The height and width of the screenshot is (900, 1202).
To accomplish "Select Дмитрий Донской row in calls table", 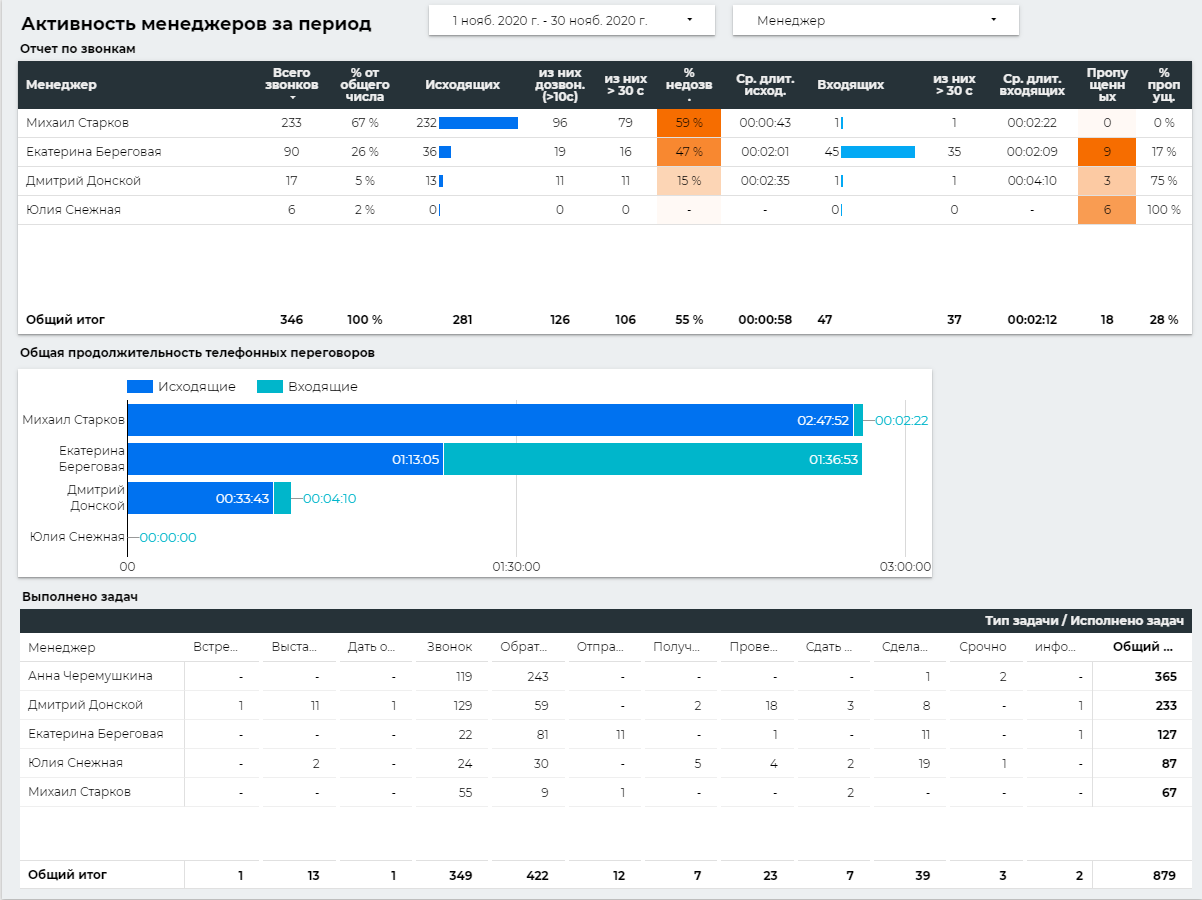I will point(605,181).
